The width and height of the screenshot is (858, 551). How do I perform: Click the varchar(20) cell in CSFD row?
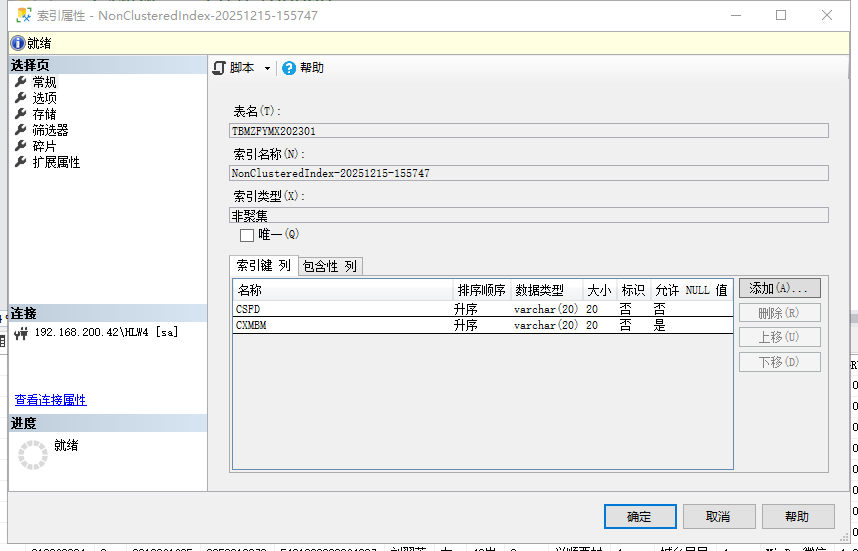(x=546, y=309)
